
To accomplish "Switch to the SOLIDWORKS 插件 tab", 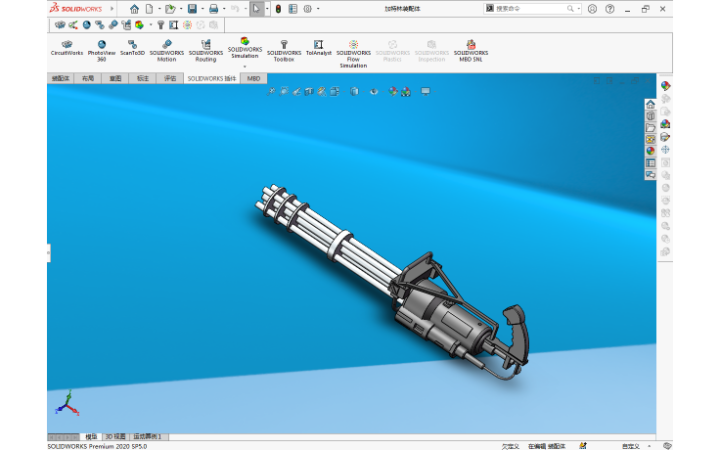I will 211,78.
